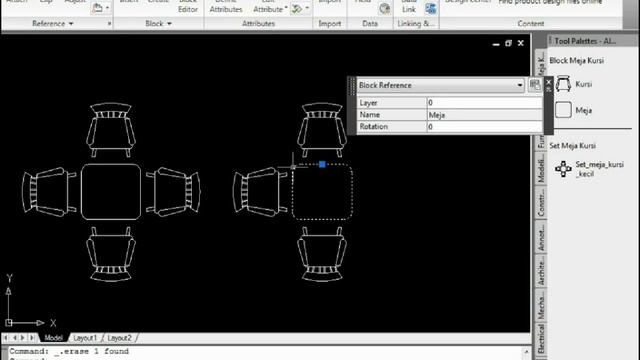Click the Rotation value field
Screen dimensions: 640x360
pos(484,127)
